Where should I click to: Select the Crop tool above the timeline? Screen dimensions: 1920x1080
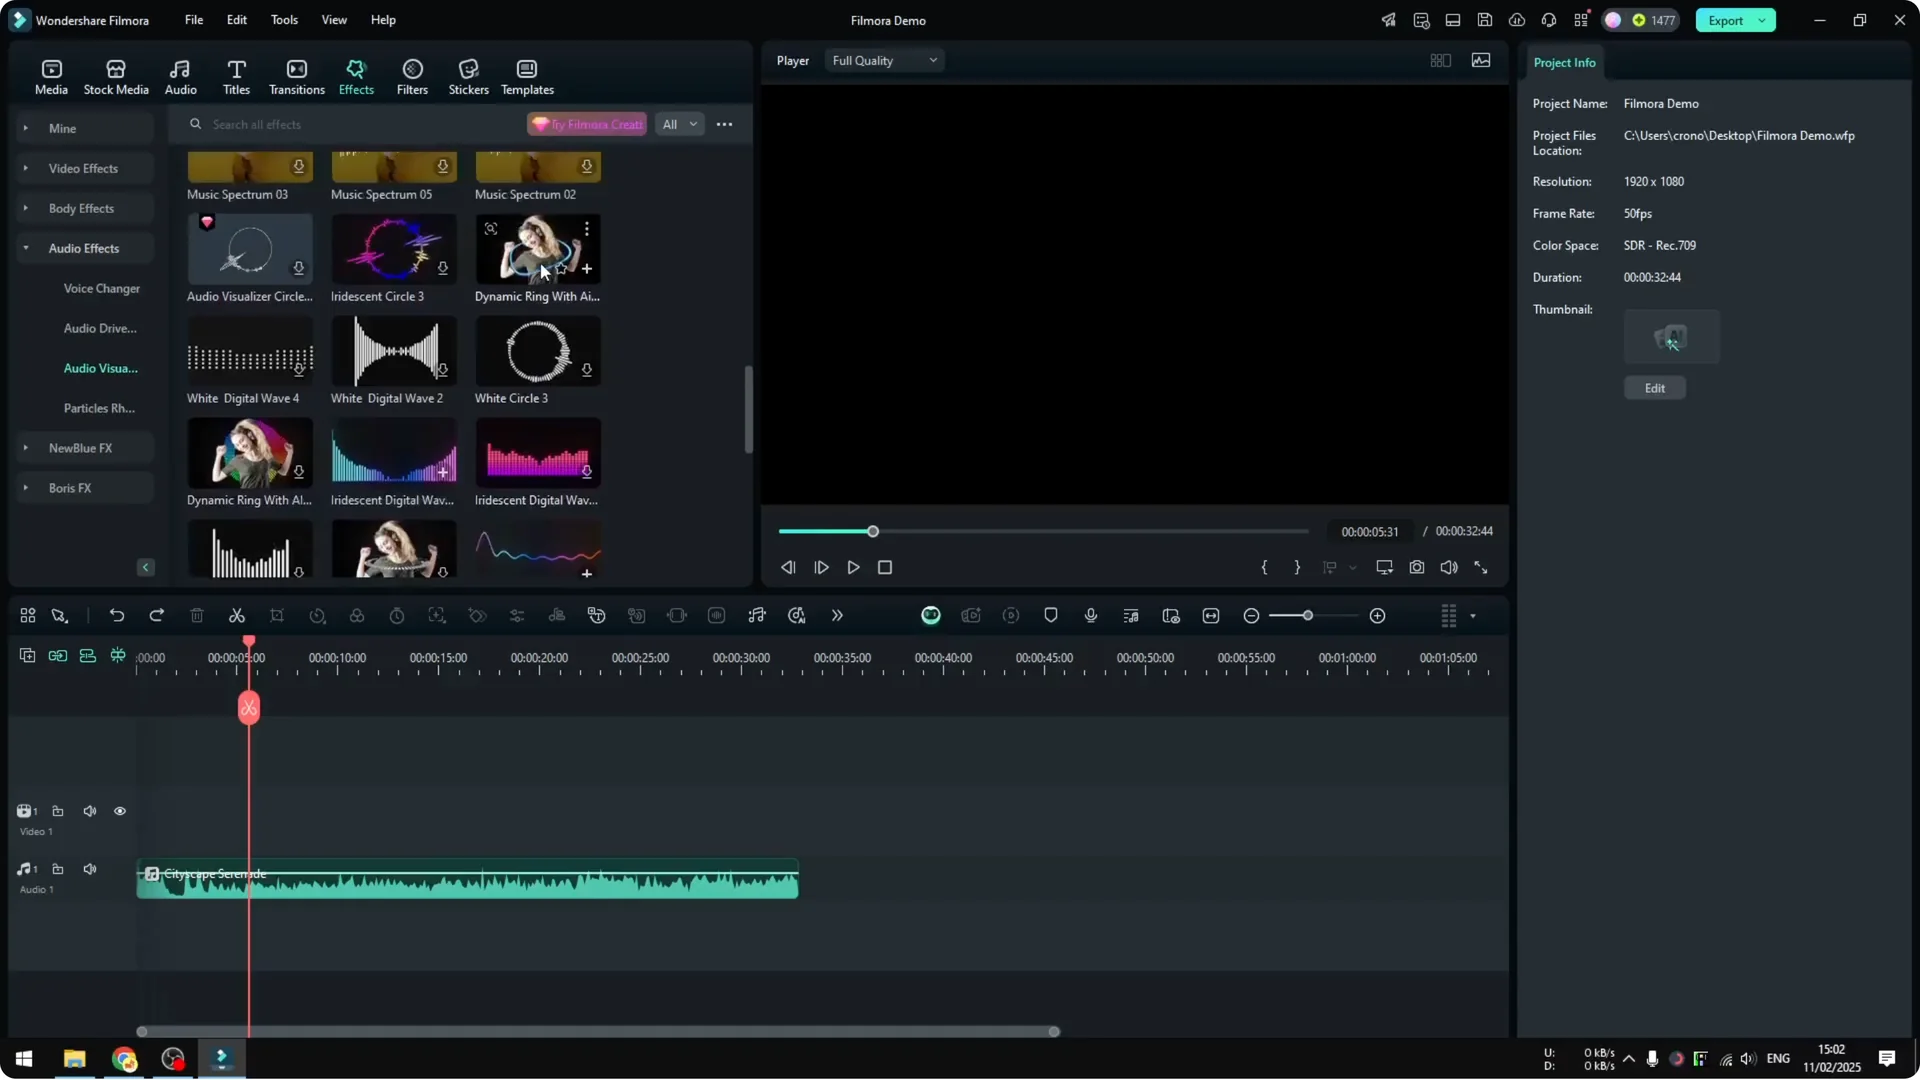(277, 615)
